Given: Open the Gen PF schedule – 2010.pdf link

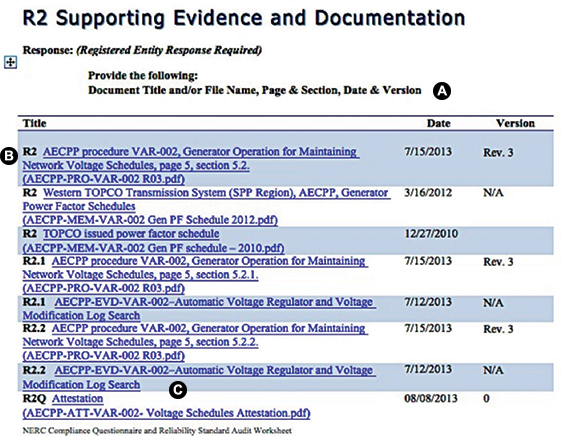Looking at the screenshot, I should point(154,248).
